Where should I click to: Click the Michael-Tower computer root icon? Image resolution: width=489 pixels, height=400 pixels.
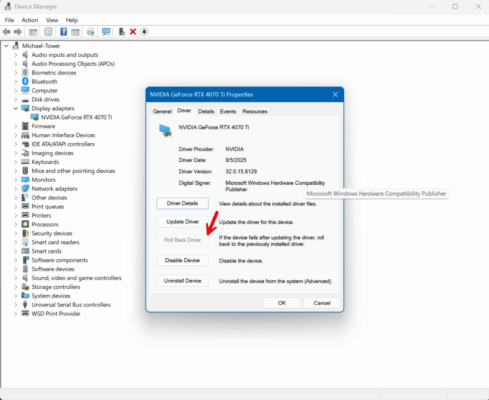pos(16,46)
